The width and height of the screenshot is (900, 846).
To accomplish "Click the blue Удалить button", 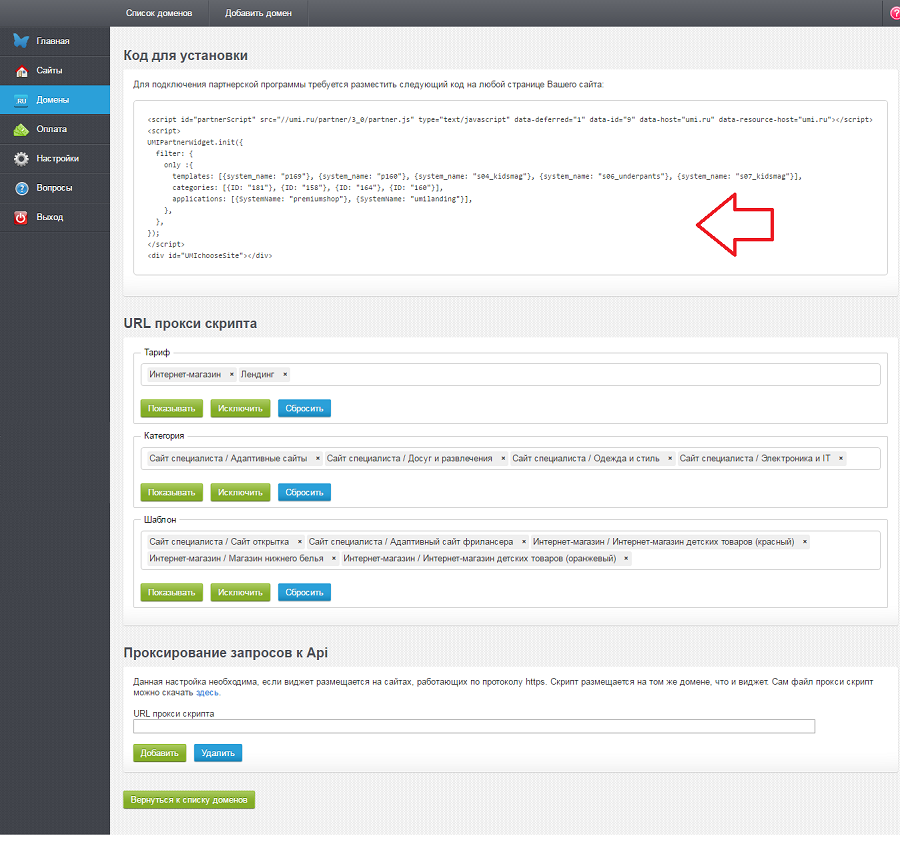I will tap(218, 752).
